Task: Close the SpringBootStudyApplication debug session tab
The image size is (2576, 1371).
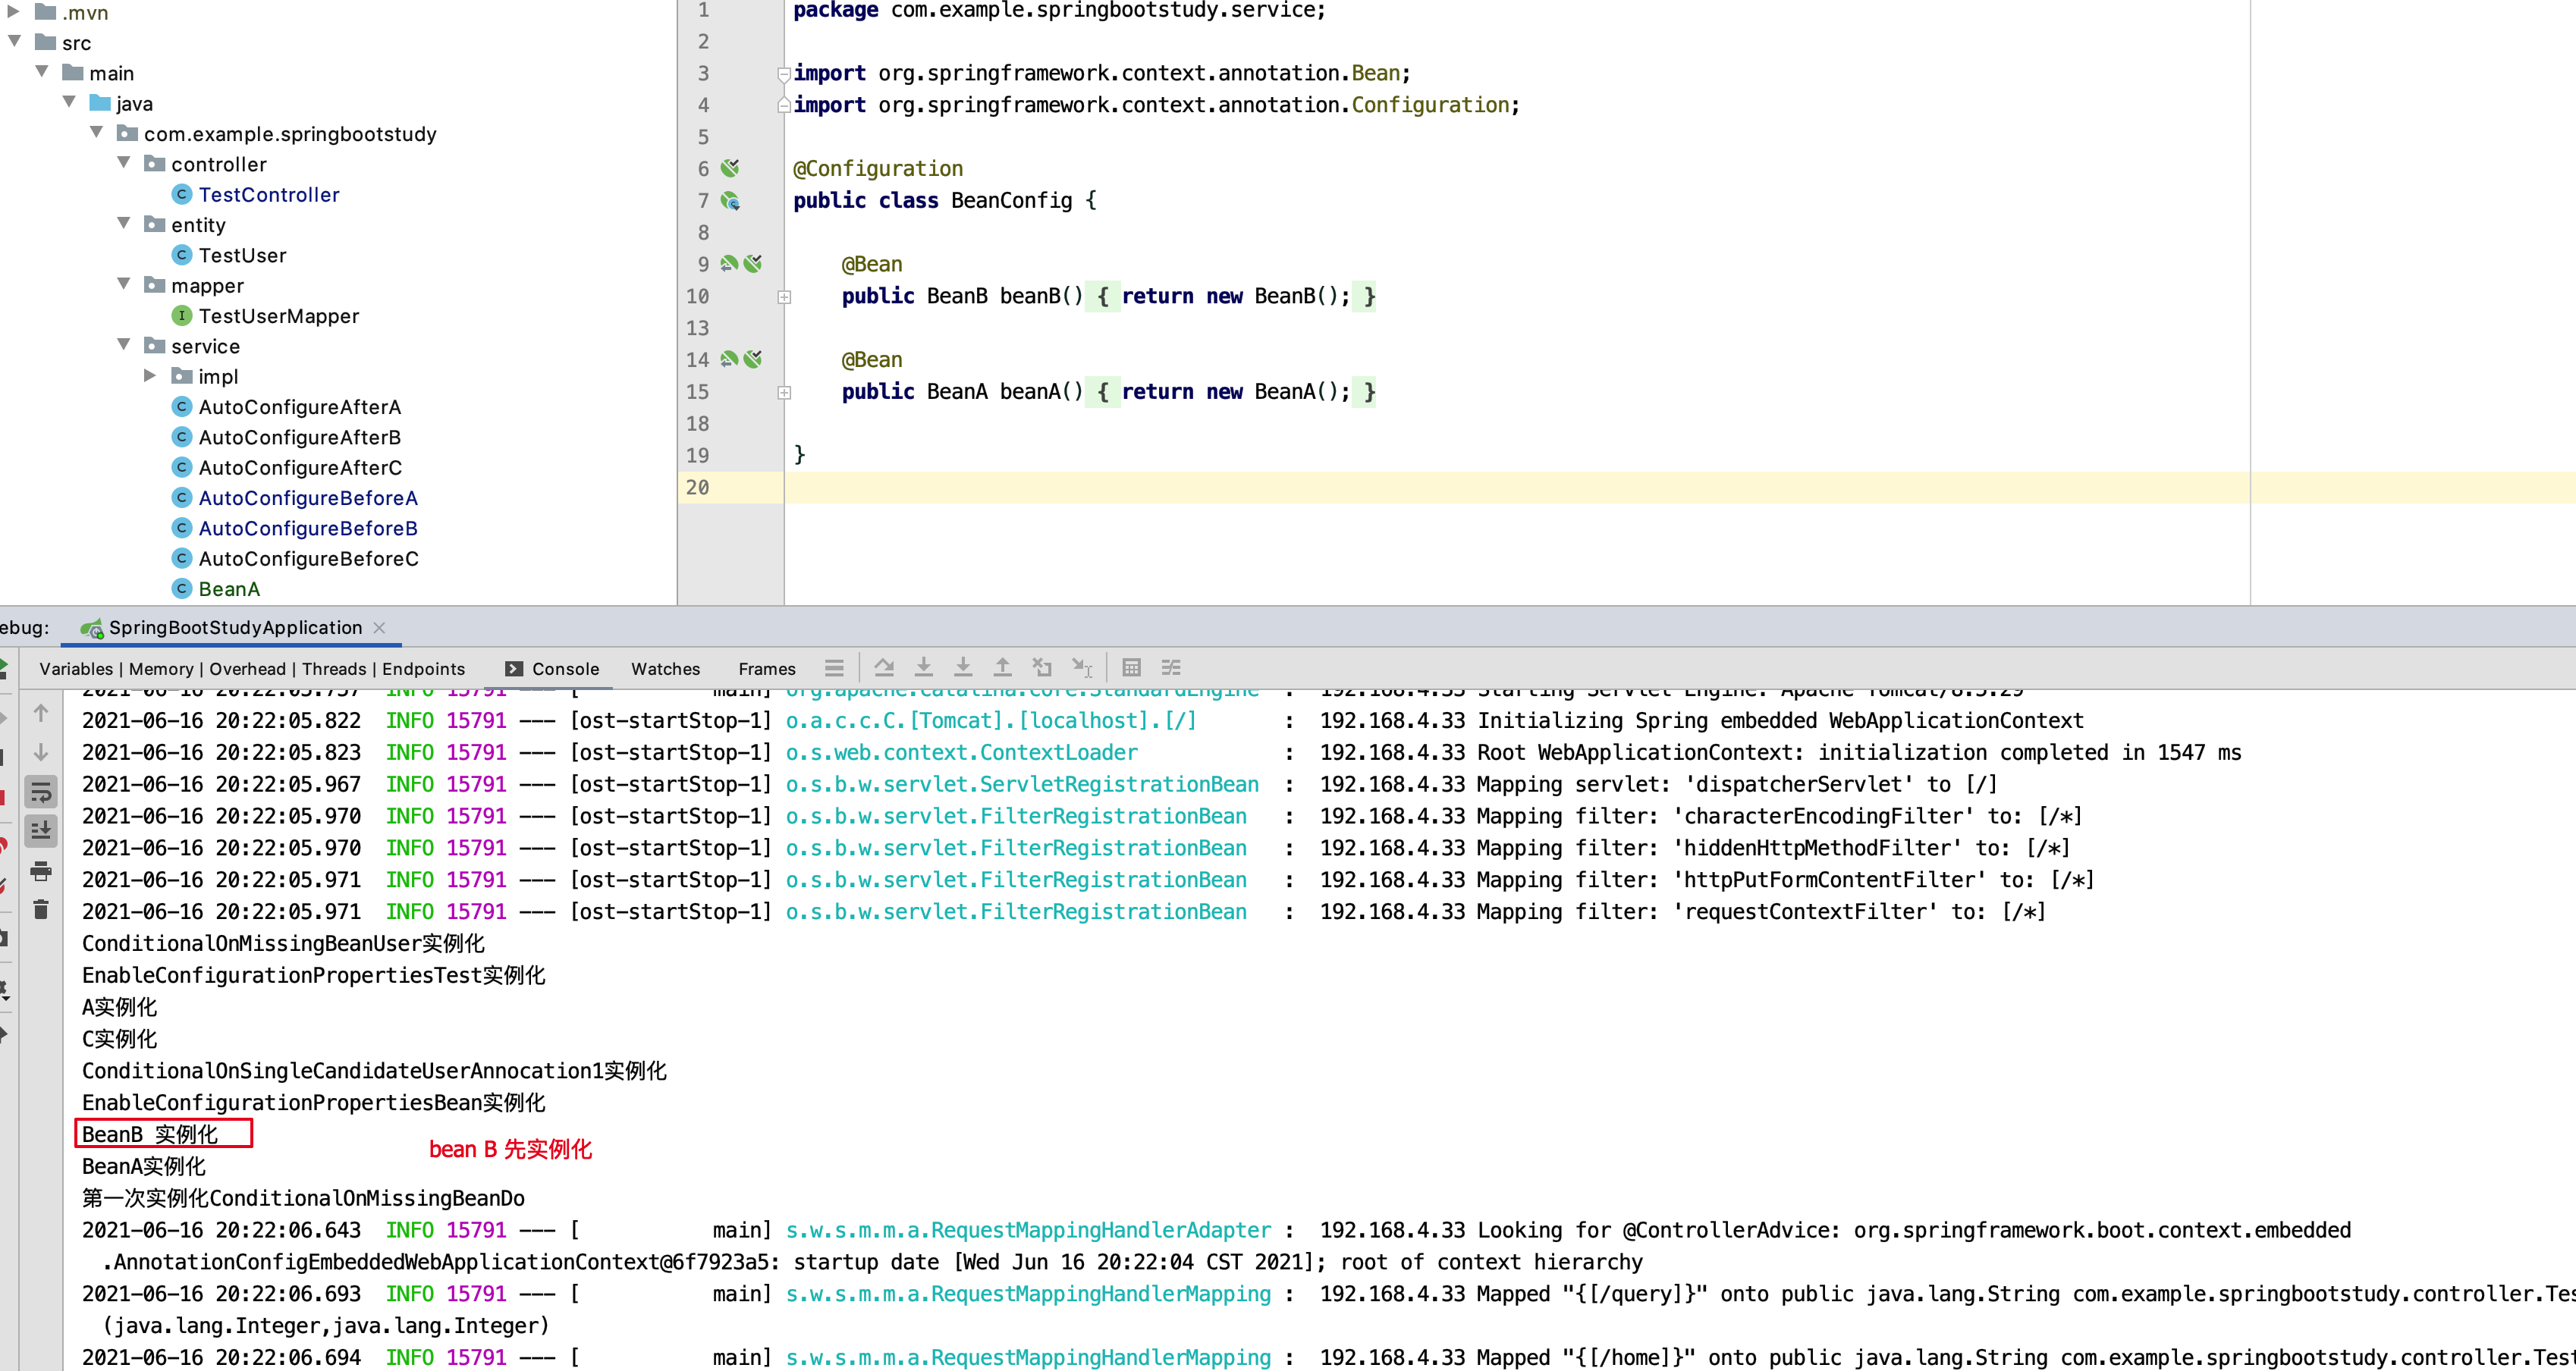Action: [x=379, y=628]
